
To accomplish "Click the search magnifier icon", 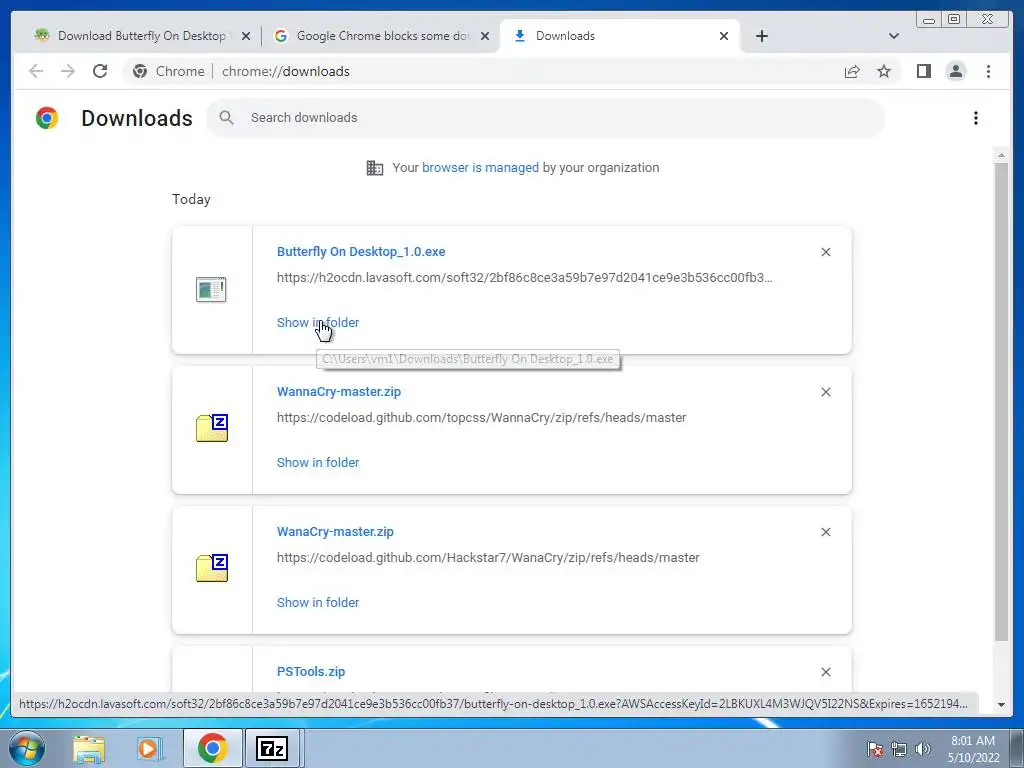I will point(226,118).
